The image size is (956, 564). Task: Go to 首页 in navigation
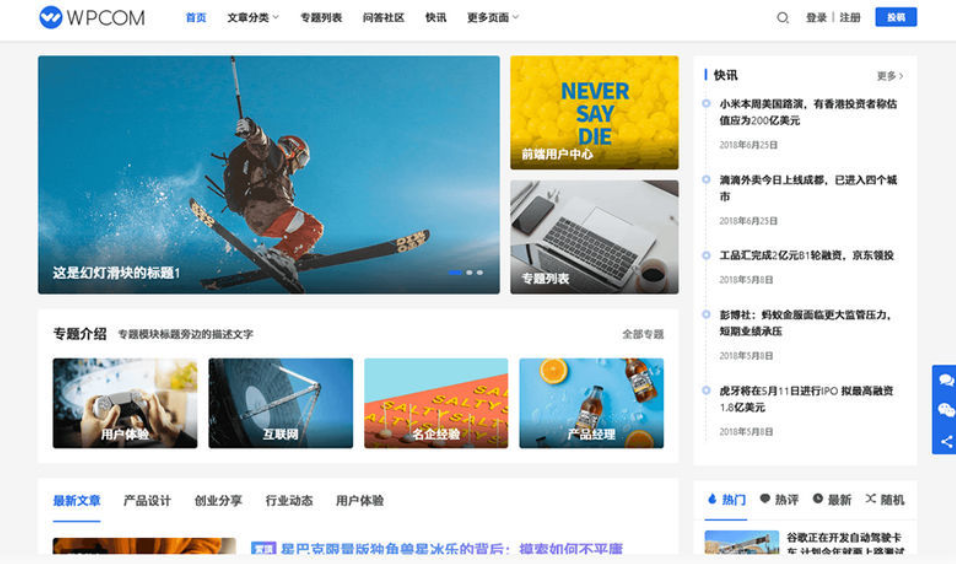click(196, 18)
